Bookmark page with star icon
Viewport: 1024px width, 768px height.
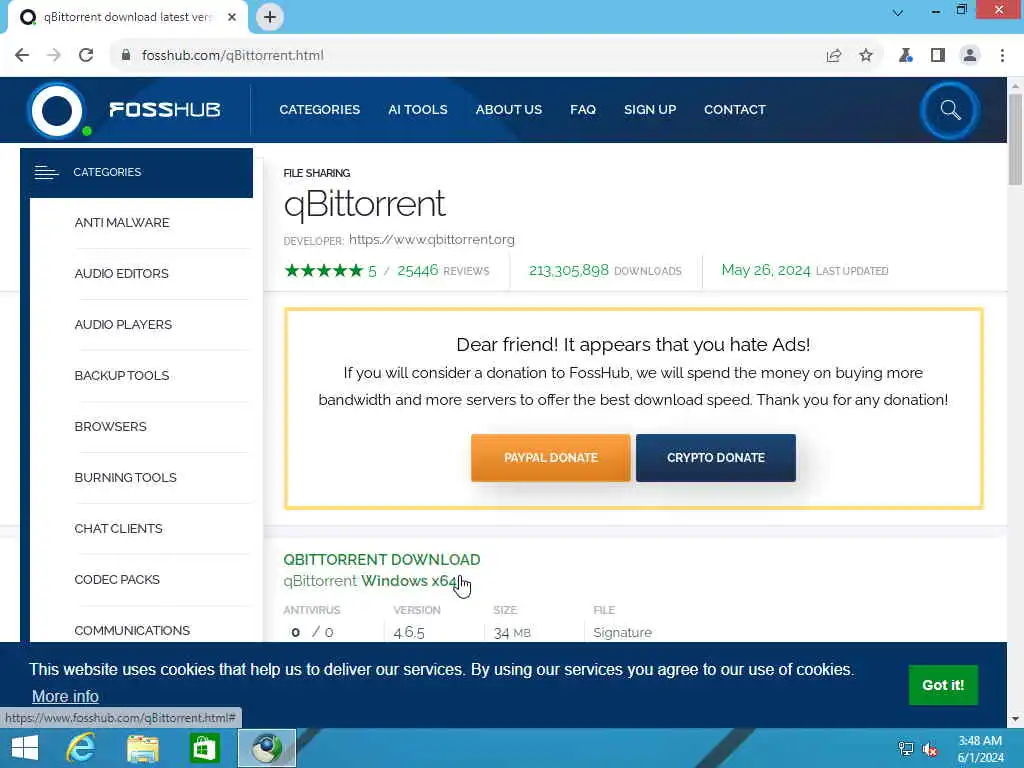(x=866, y=56)
